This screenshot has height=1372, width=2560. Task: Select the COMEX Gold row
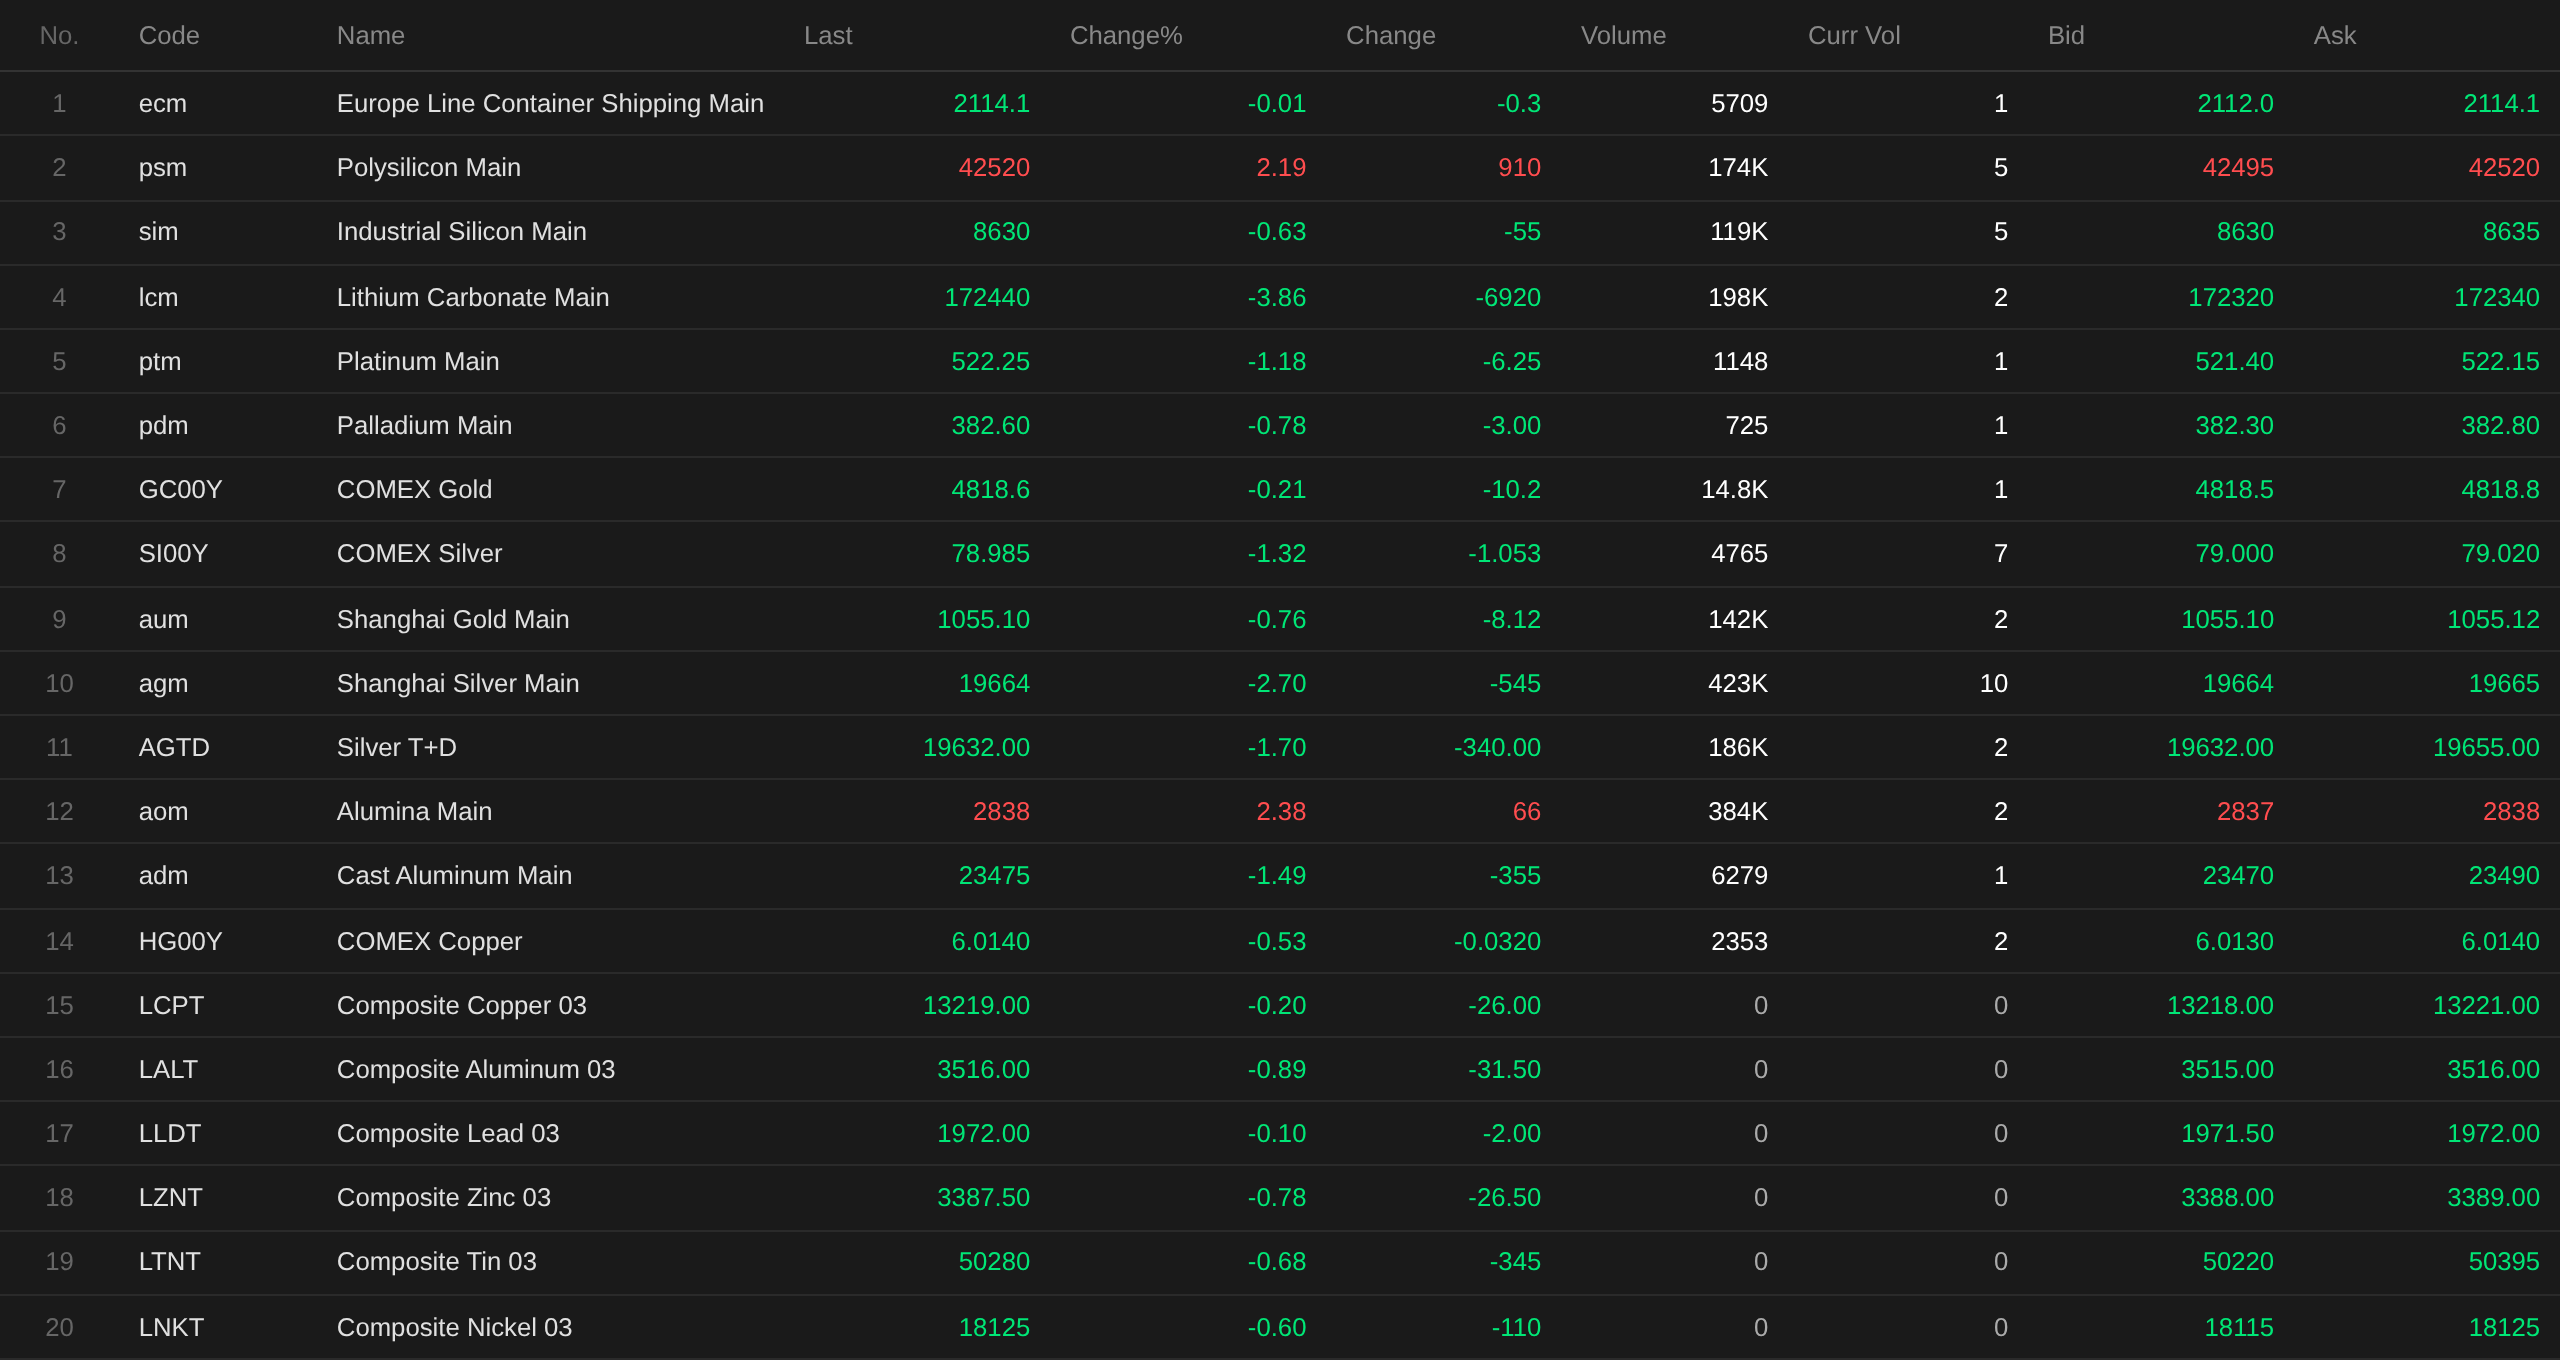414,490
